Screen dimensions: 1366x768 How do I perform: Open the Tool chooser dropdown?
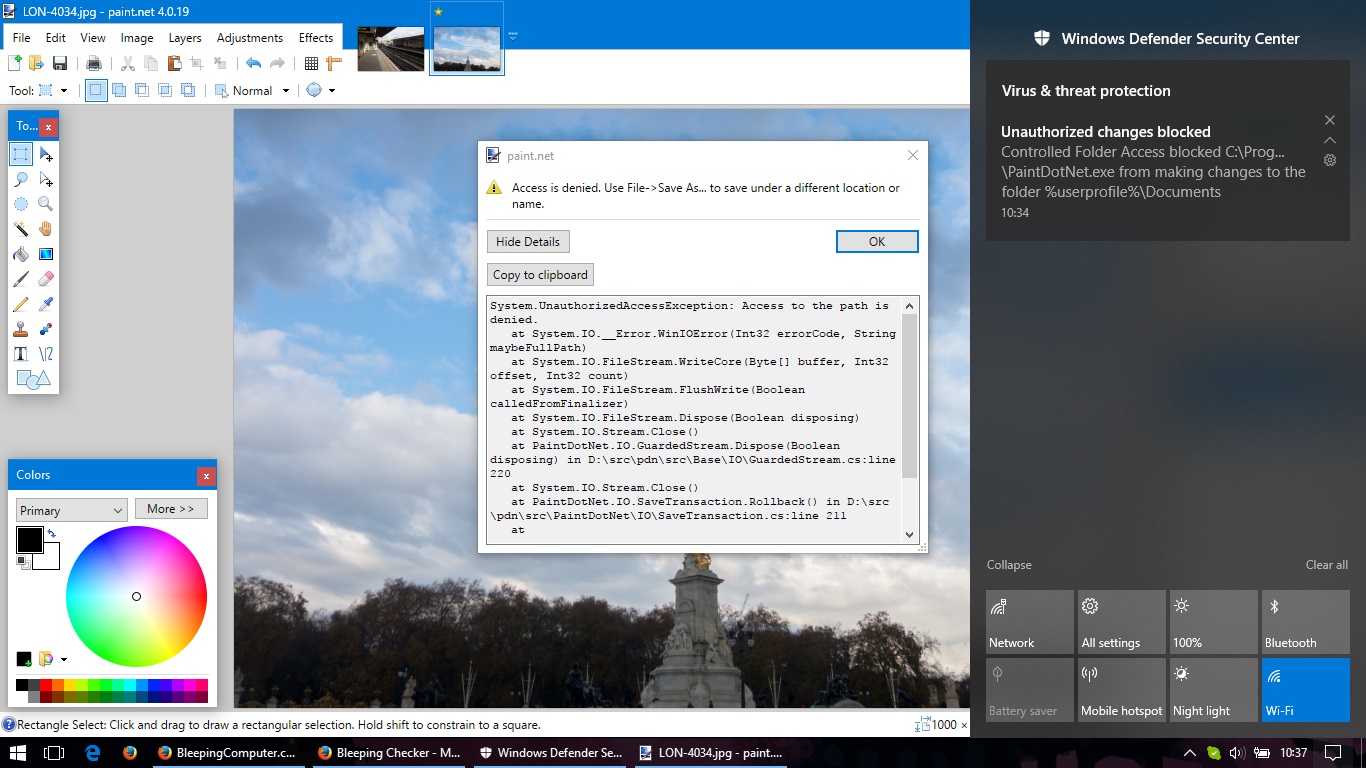[53, 90]
